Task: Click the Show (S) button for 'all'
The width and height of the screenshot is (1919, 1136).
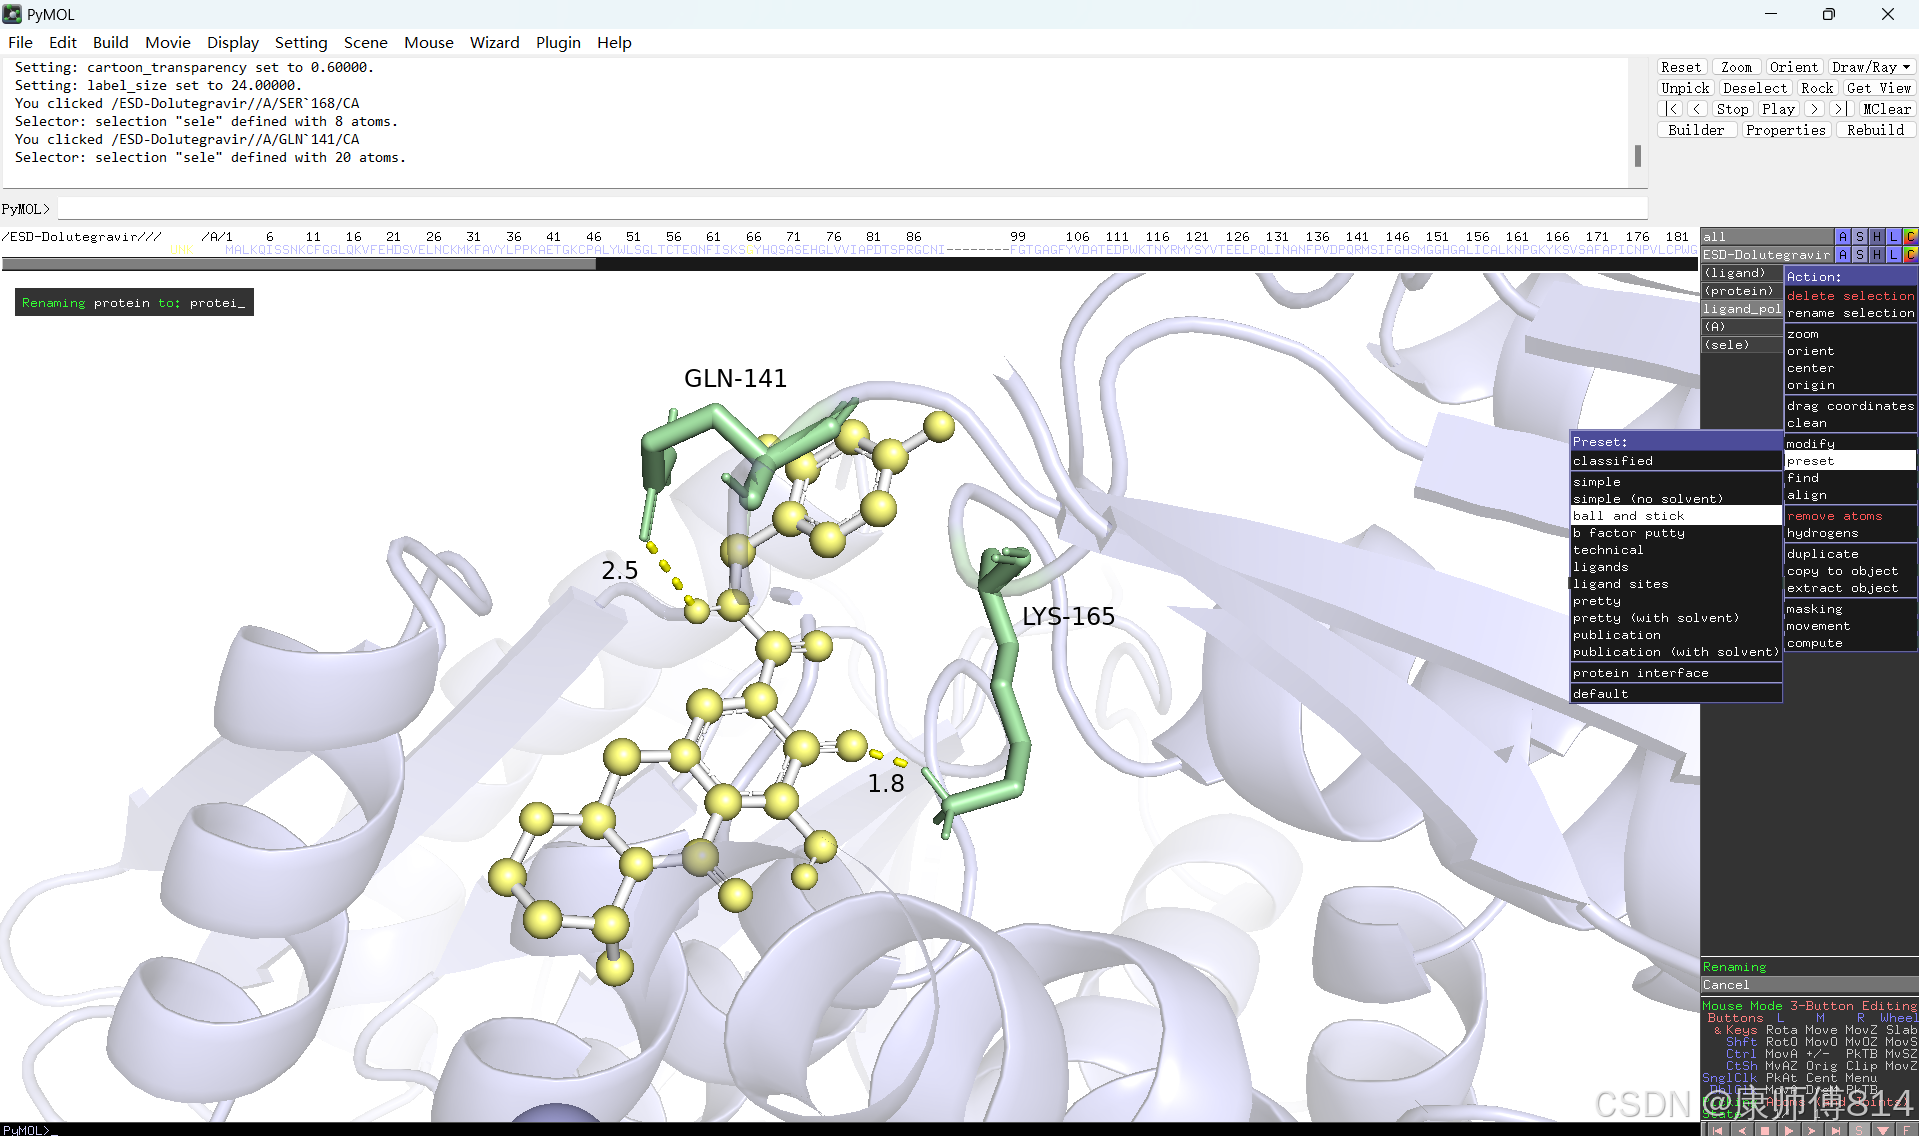Action: coord(1859,237)
